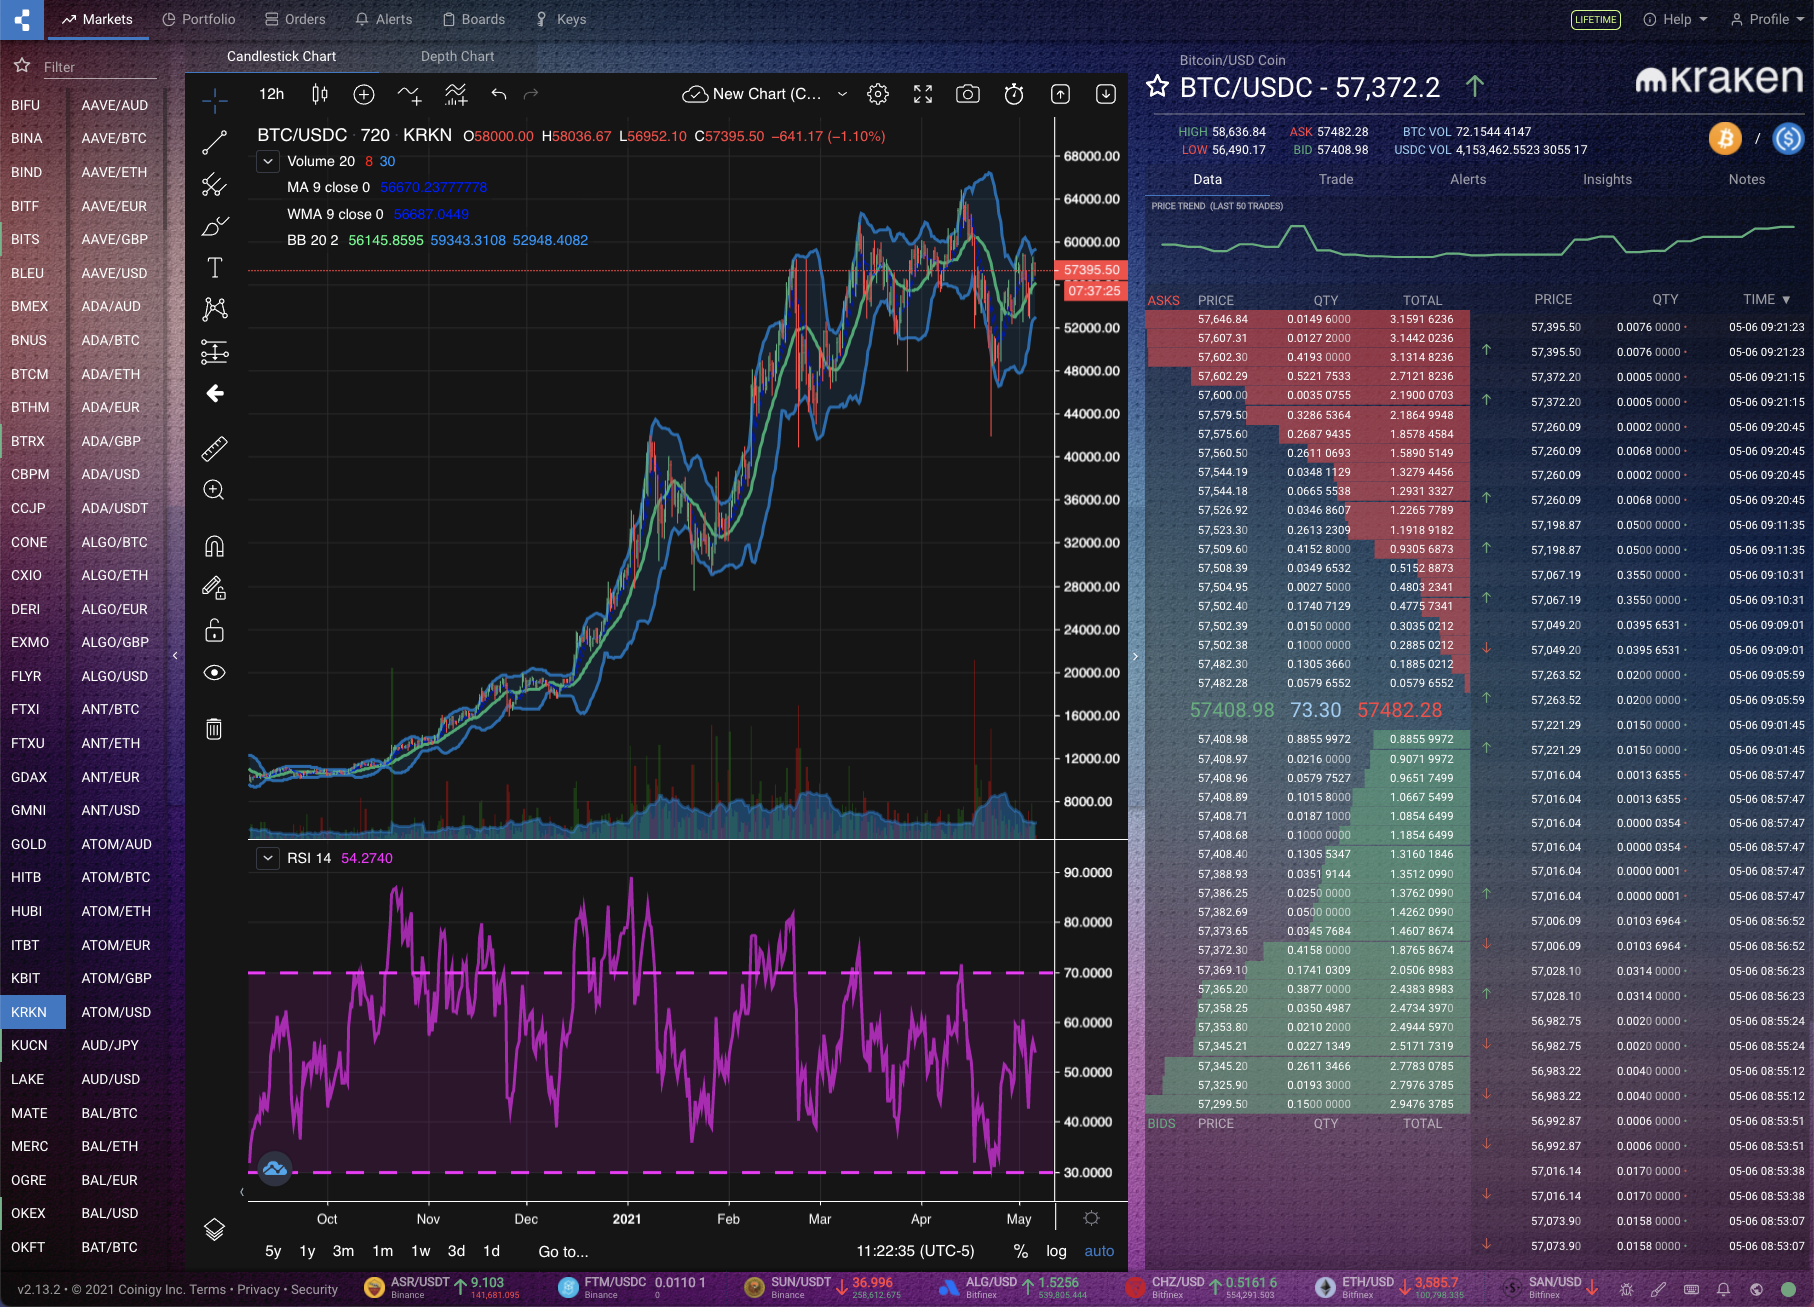Go to the Boards tab
1814x1307 pixels.
[x=473, y=19]
